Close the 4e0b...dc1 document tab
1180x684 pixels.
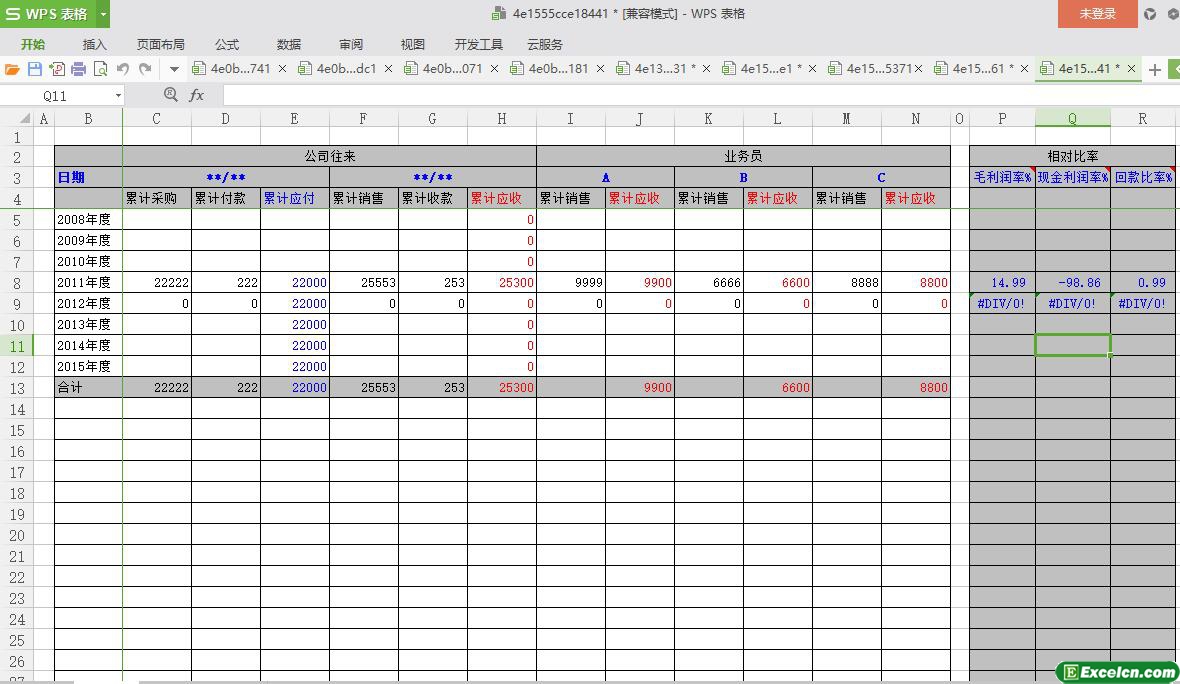click(388, 68)
